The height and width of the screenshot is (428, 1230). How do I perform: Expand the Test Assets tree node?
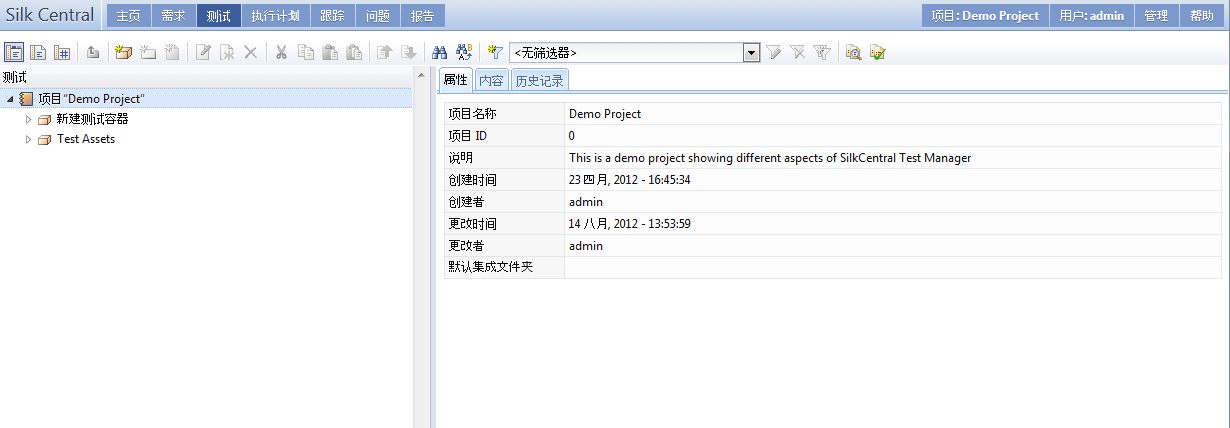coord(29,139)
